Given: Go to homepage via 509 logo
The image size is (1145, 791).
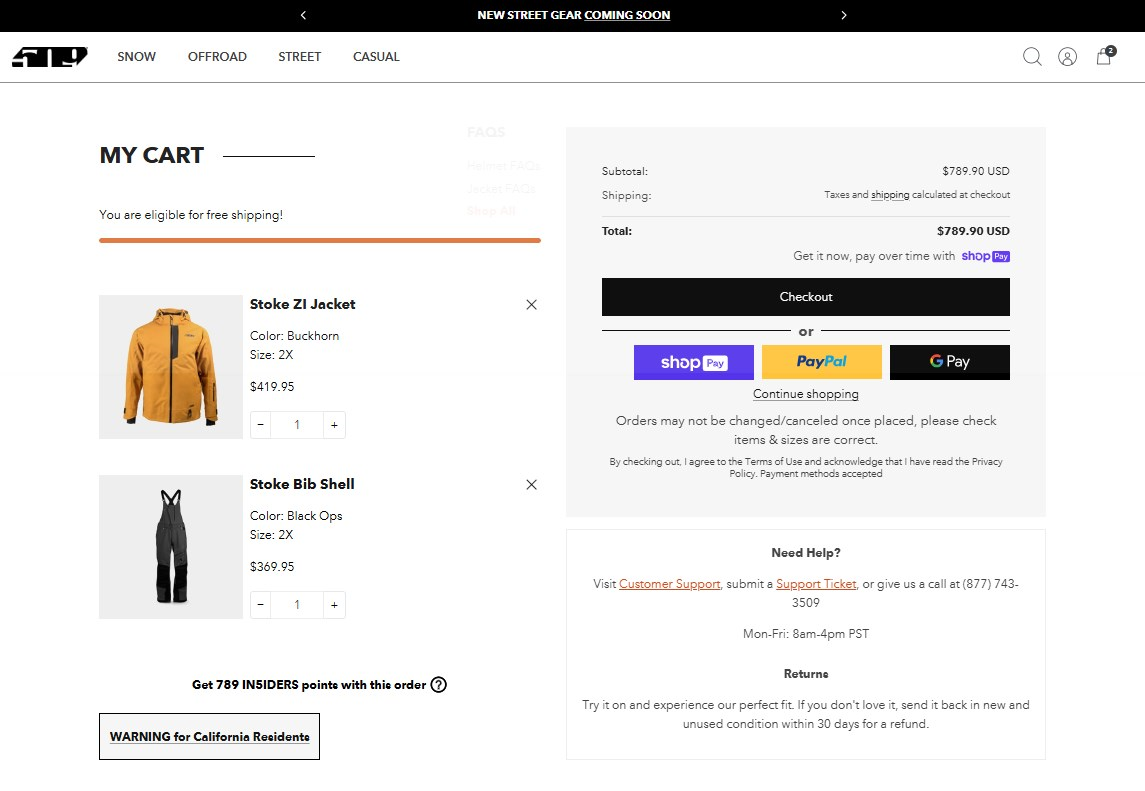Looking at the screenshot, I should (x=50, y=57).
